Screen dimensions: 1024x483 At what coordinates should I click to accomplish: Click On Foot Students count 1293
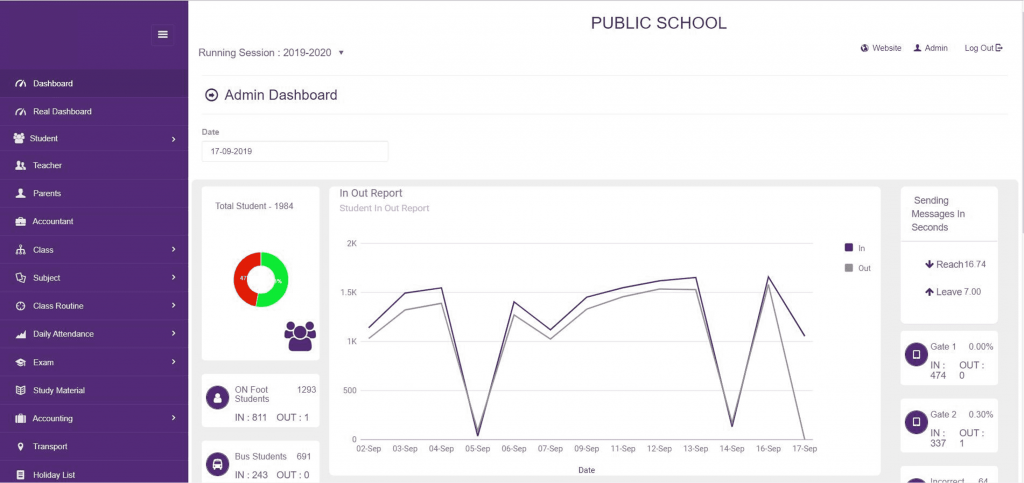pyautogui.click(x=306, y=390)
